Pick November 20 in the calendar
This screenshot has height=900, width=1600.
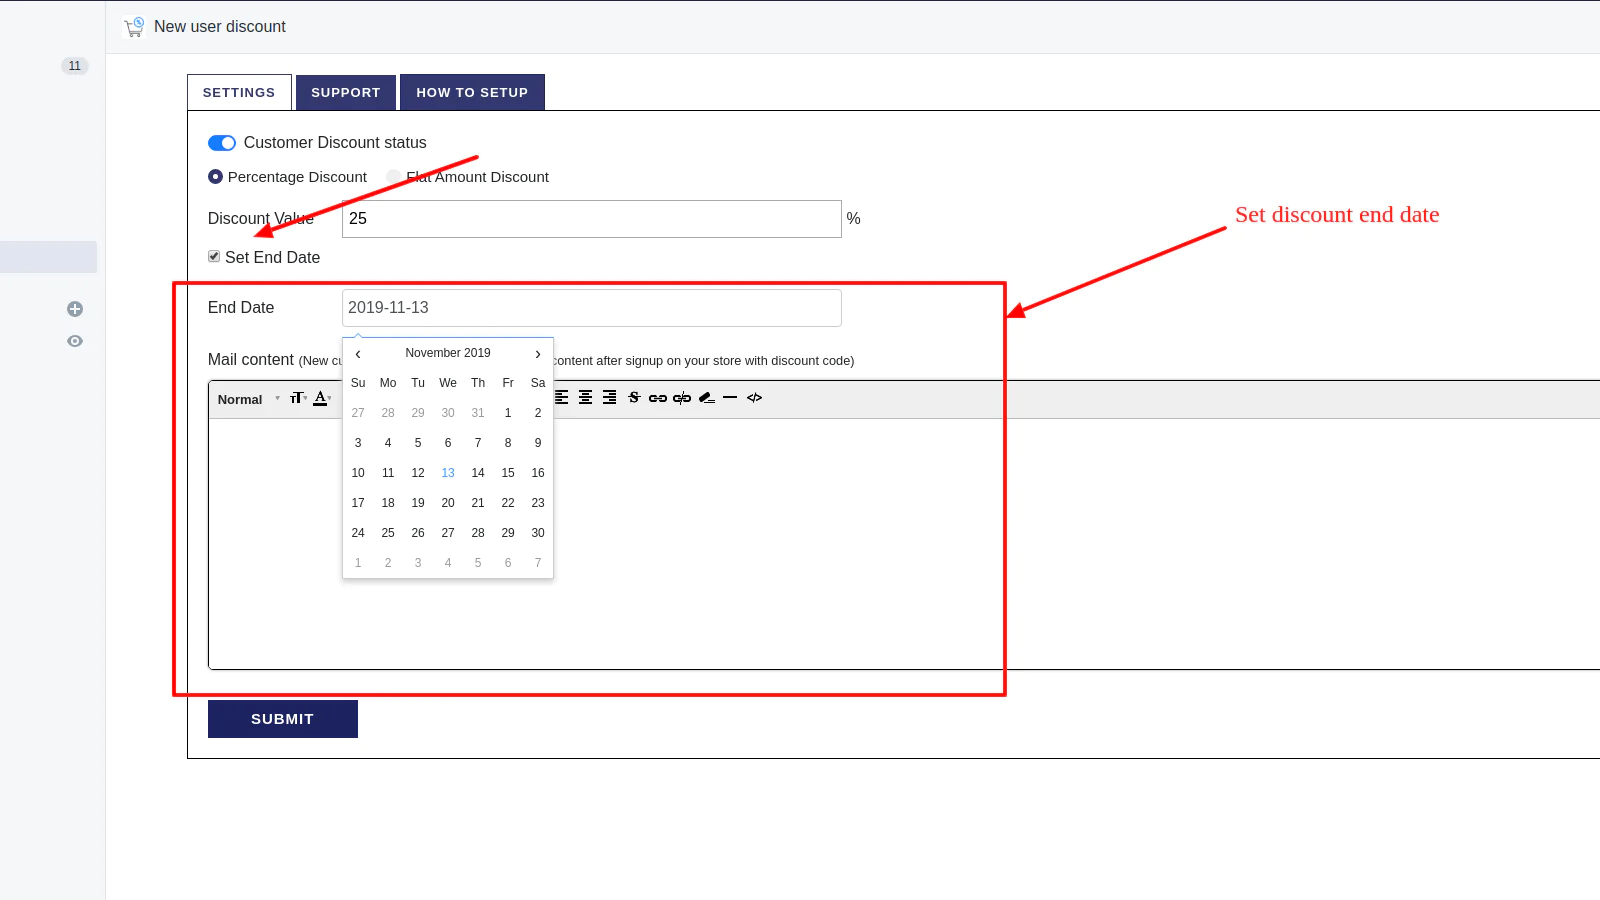coord(448,503)
